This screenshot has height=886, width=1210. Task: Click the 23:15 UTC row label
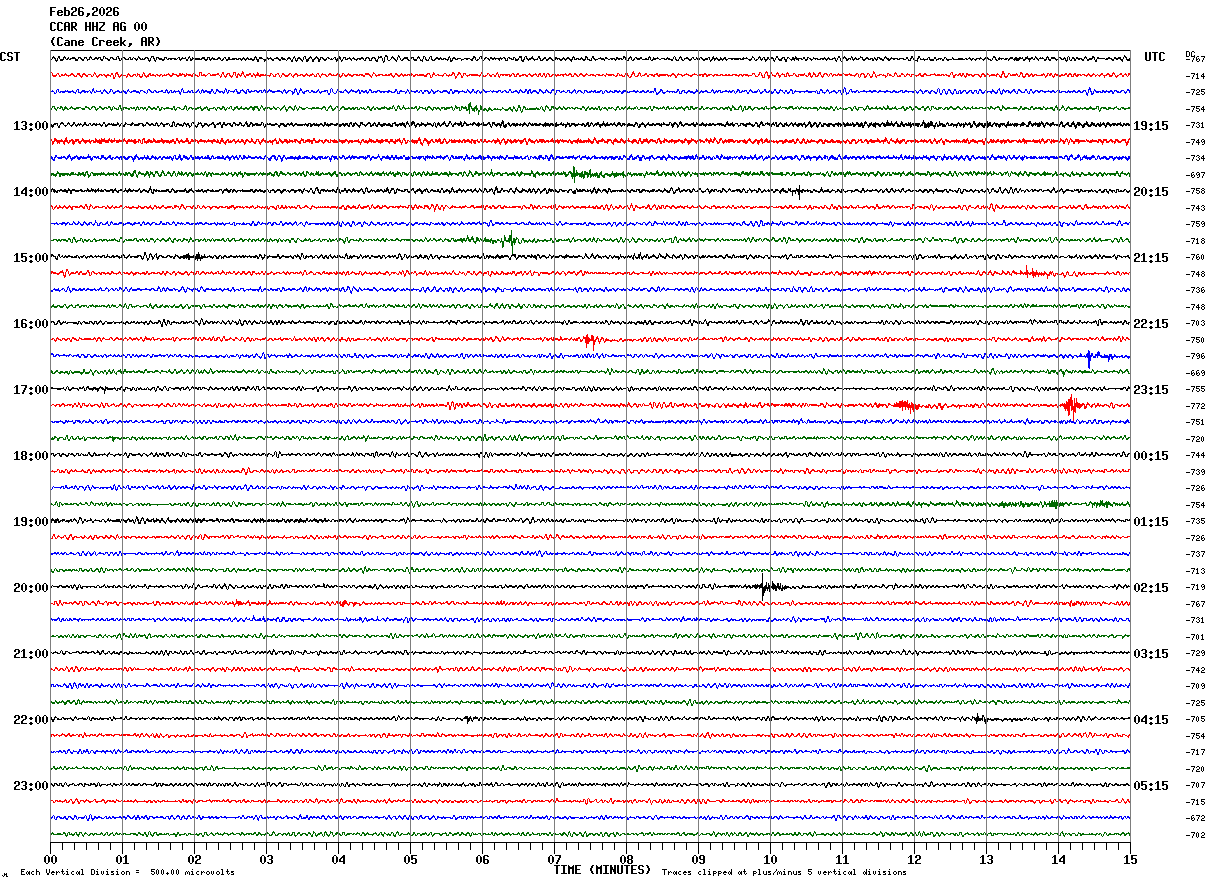(x=1151, y=389)
